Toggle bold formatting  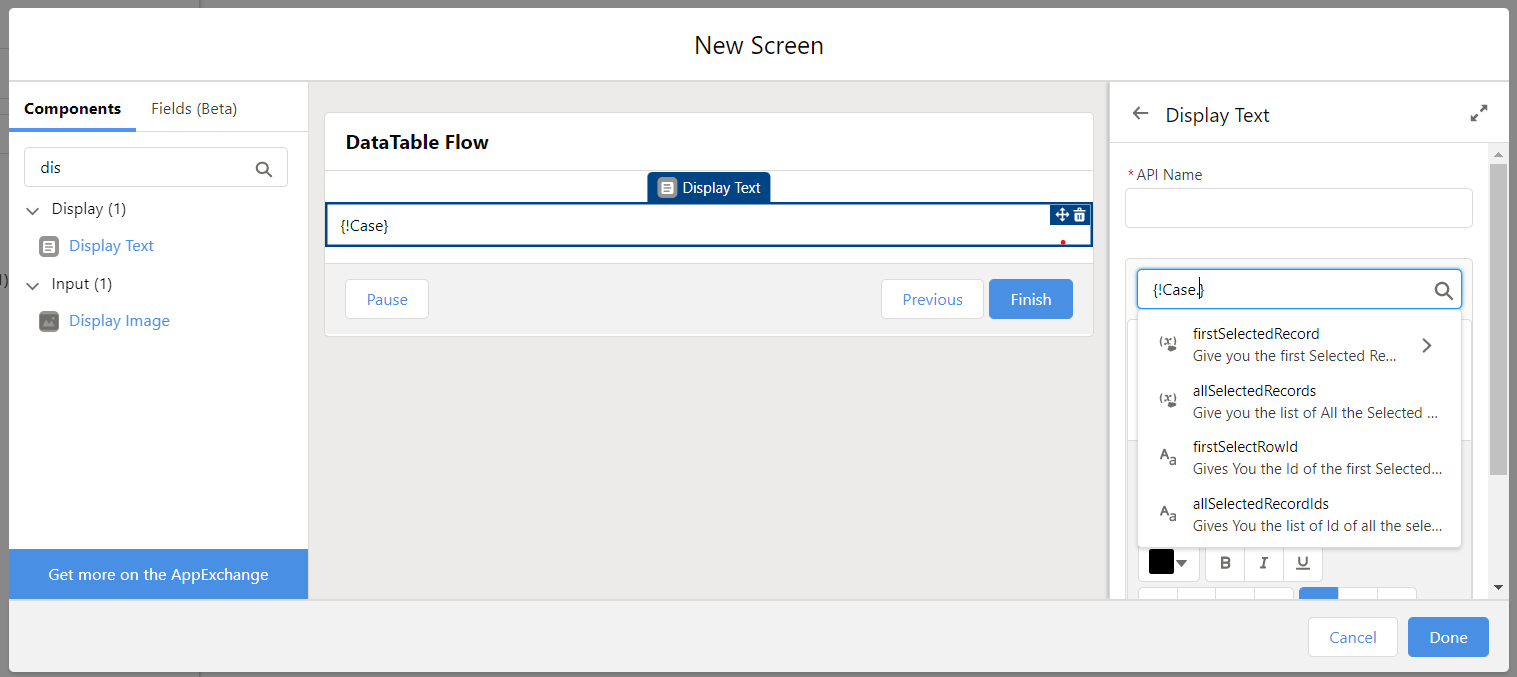(1224, 563)
